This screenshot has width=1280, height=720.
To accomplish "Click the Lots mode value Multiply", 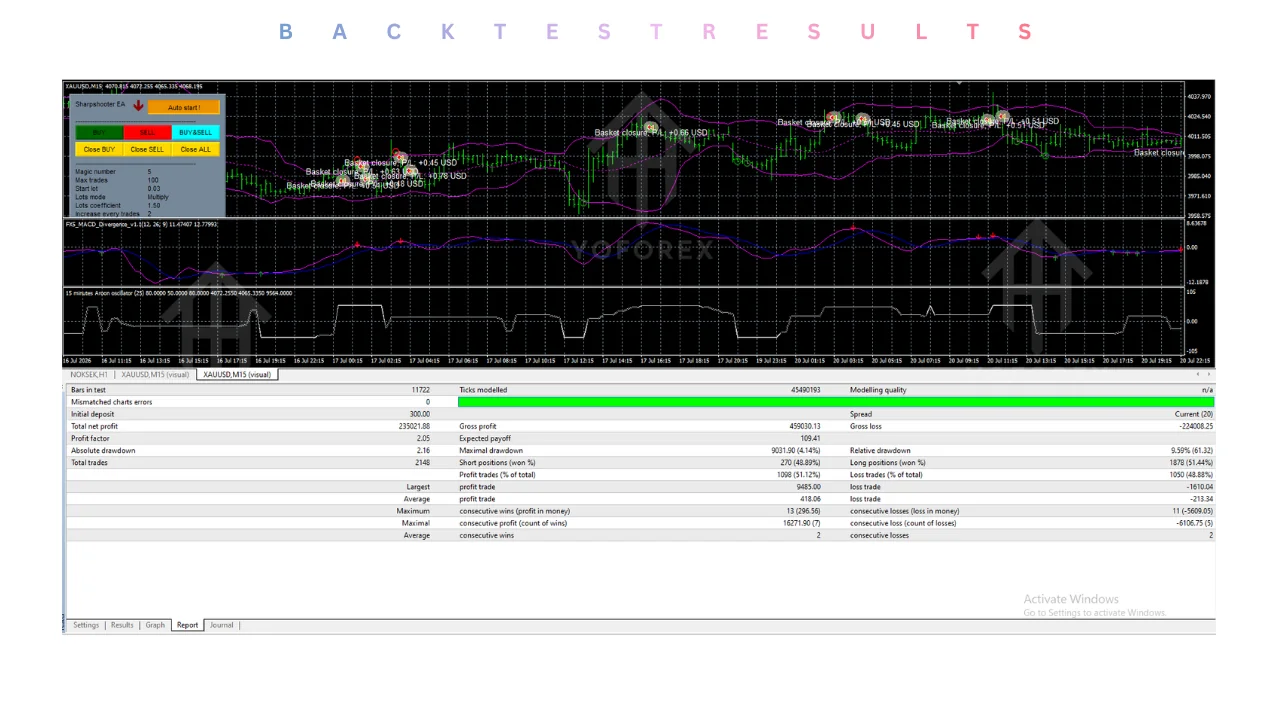I will click(x=158, y=197).
